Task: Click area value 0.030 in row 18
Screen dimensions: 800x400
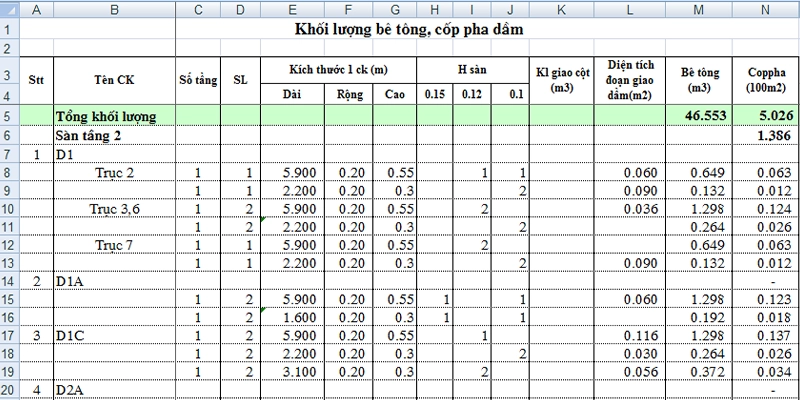Action: [630, 354]
